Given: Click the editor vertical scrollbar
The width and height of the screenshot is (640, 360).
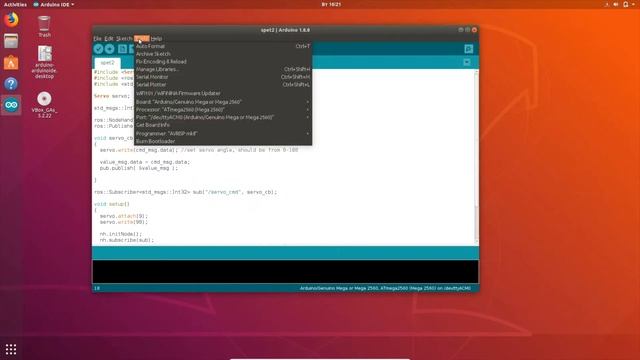Looking at the screenshot, I should [476, 157].
